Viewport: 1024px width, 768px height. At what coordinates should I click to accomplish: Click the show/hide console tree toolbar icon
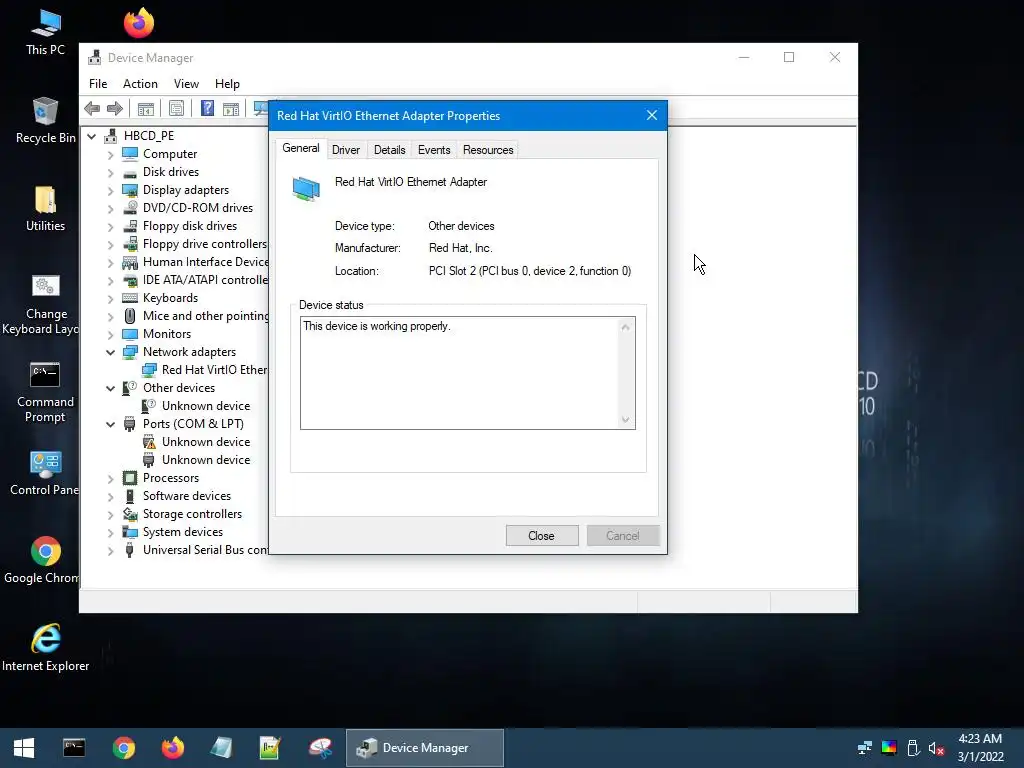pos(146,108)
